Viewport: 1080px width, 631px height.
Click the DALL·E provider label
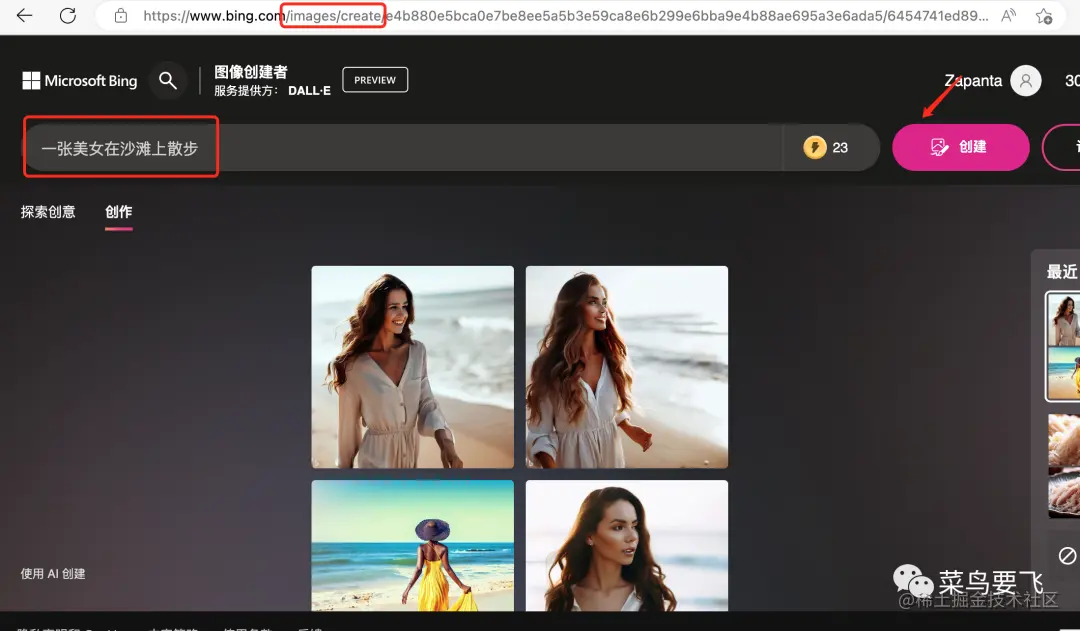click(309, 91)
